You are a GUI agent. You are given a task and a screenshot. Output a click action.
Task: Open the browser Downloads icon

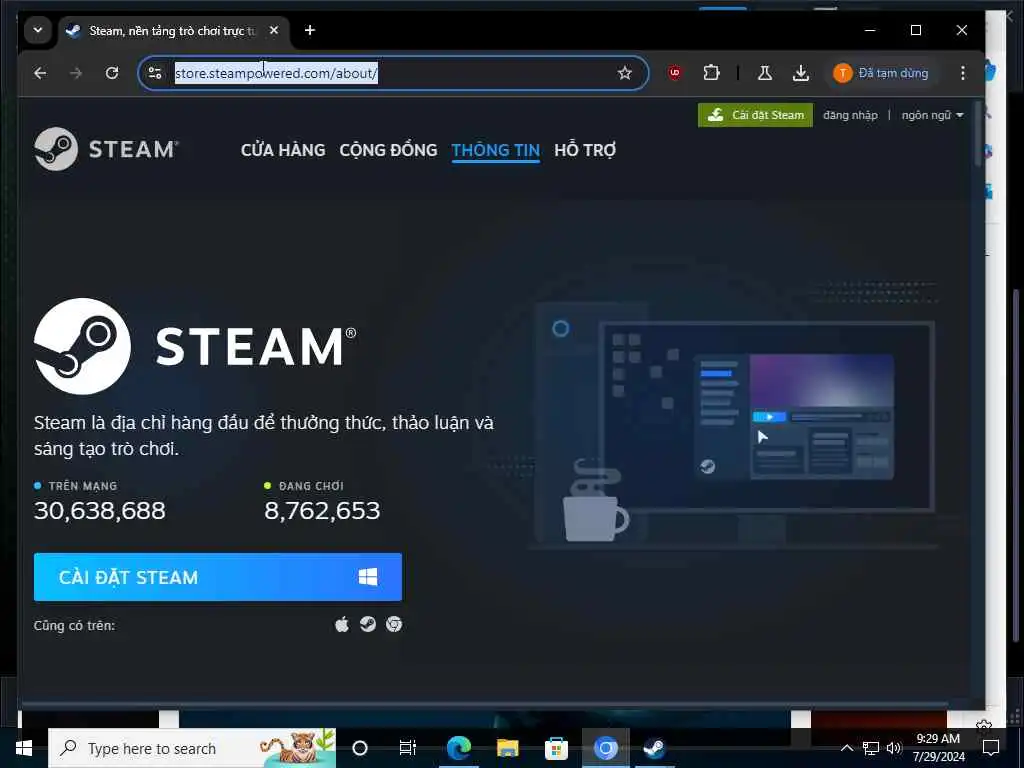tap(801, 73)
